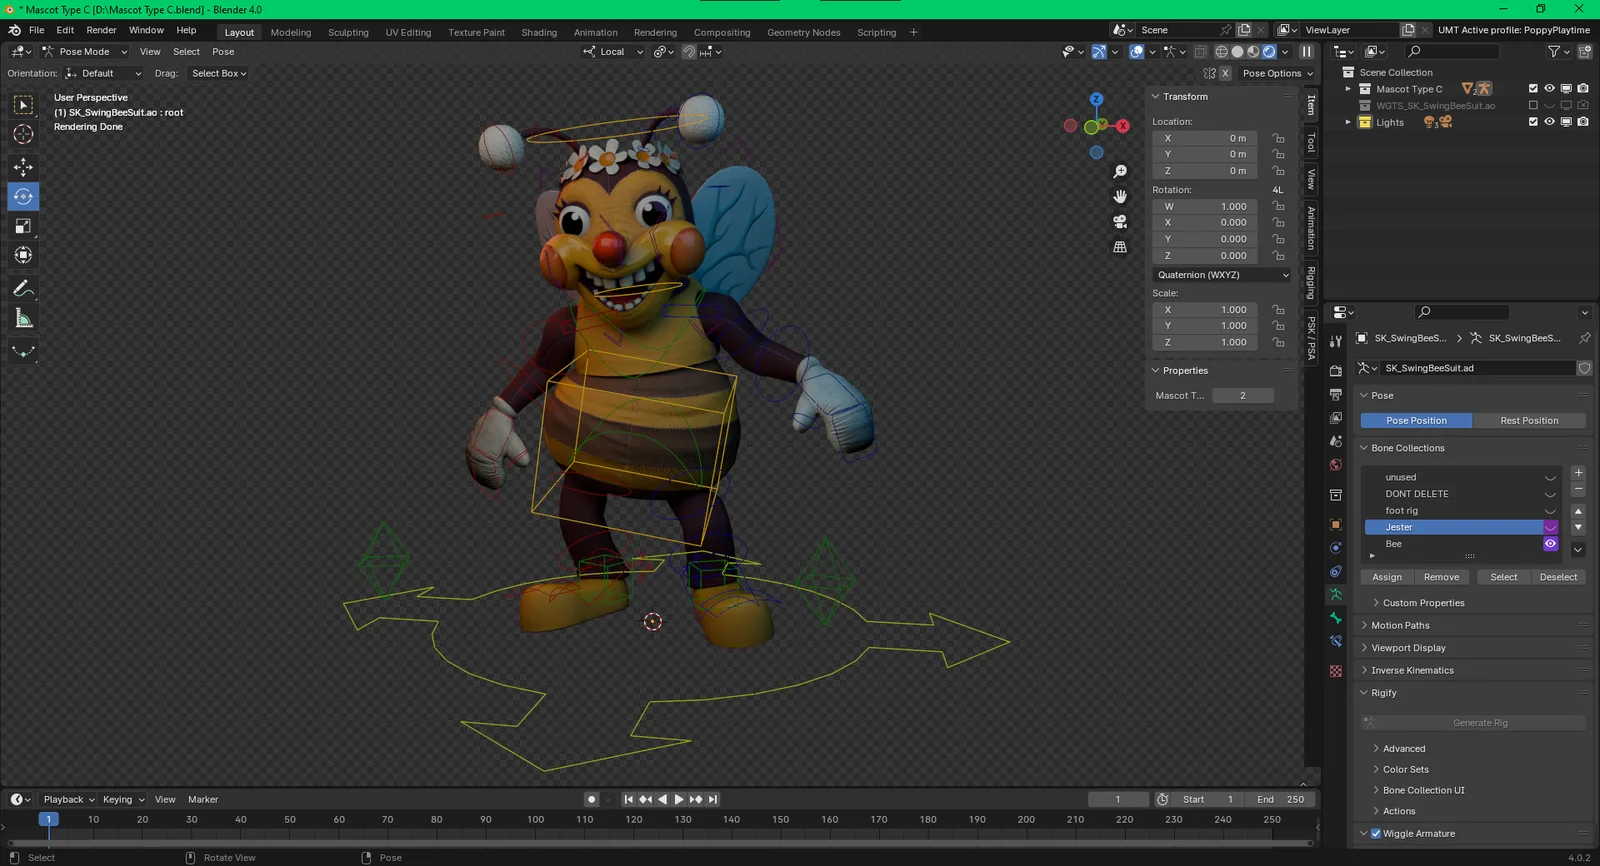The height and width of the screenshot is (866, 1600).
Task: Toggle the camera view icon
Action: [1120, 221]
